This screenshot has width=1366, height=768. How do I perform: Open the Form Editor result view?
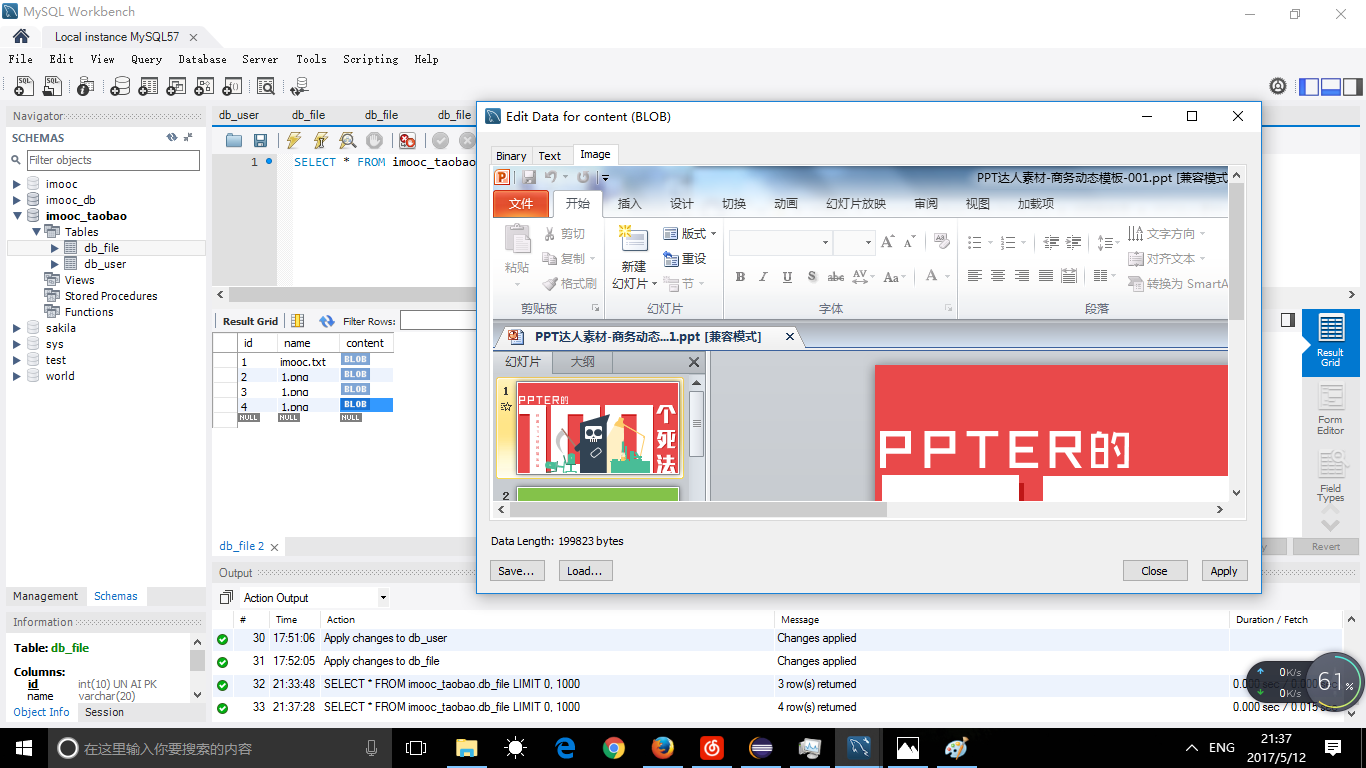click(1330, 410)
